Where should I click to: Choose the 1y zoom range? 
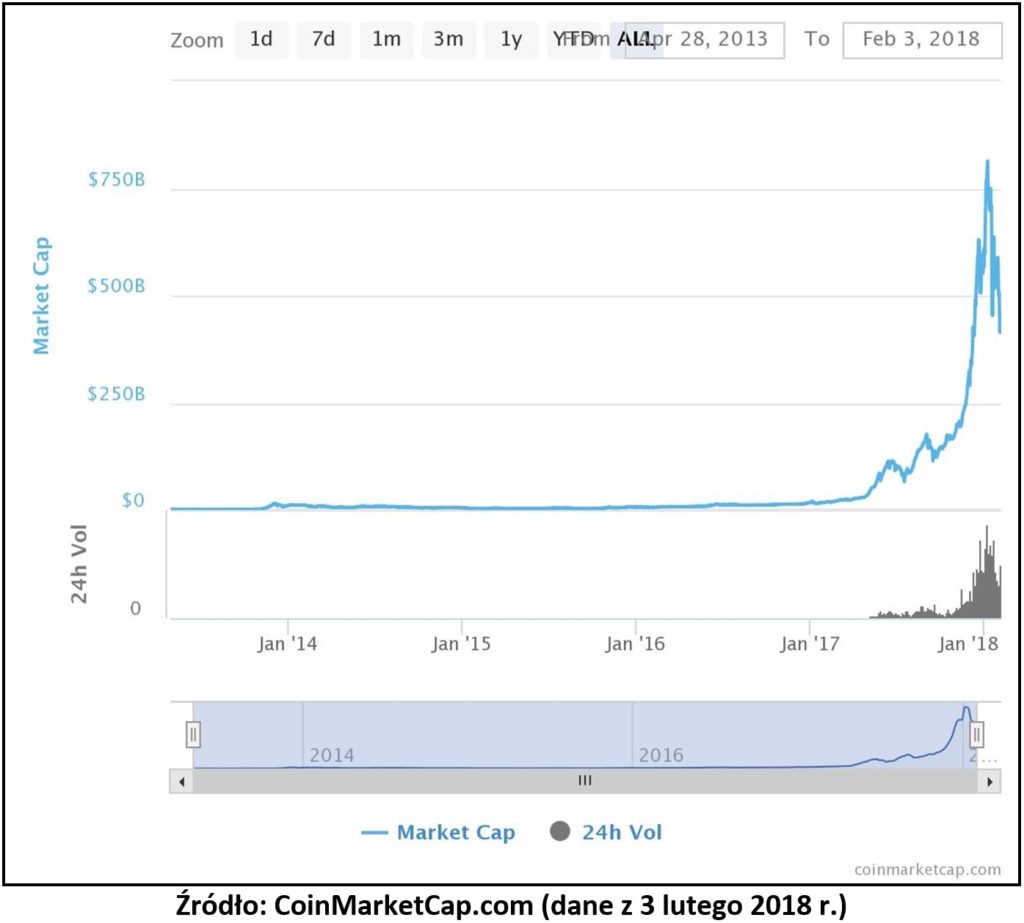(x=511, y=40)
